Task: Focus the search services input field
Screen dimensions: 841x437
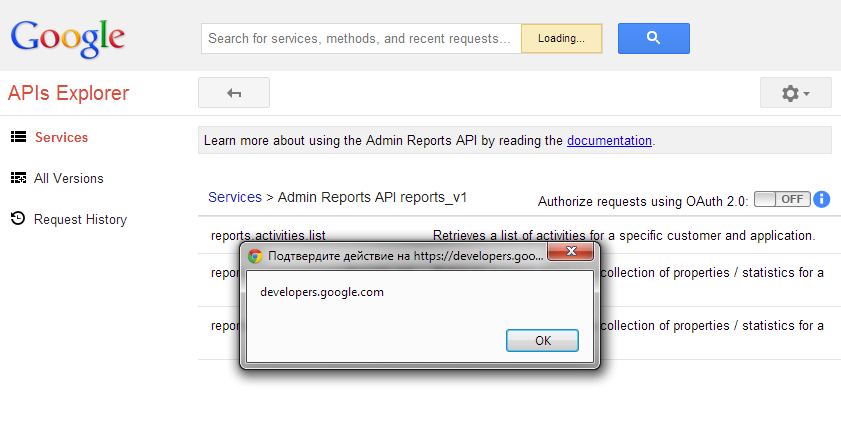Action: (360, 39)
